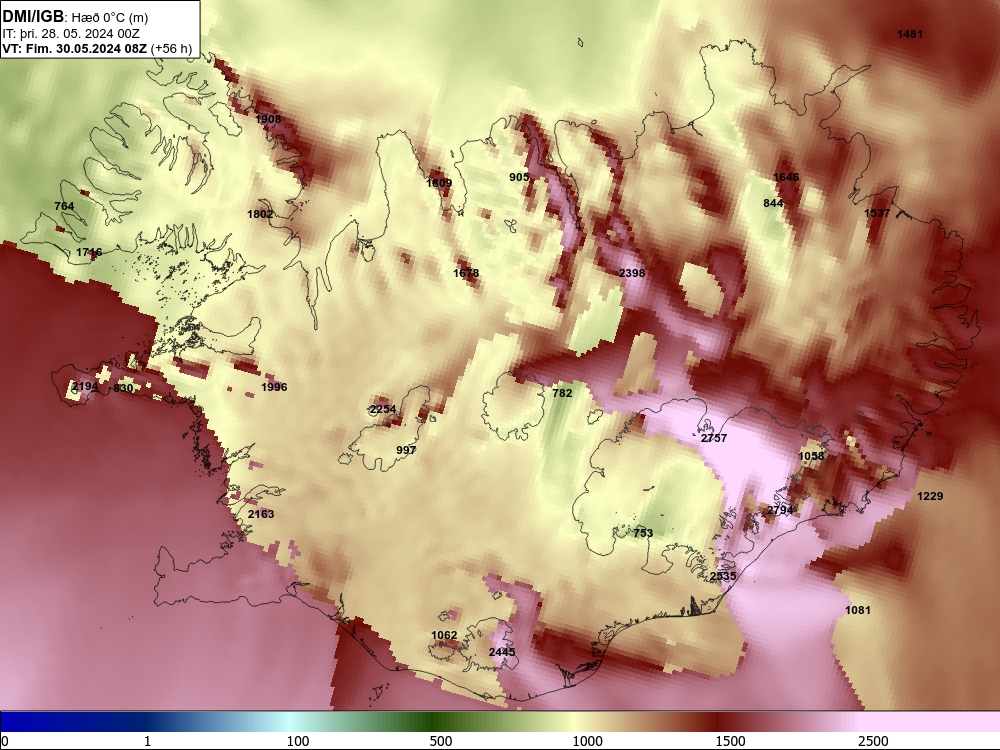
Task: Select the IT: þri. 28. 05. 2024 00Z line
Action: pos(71,34)
